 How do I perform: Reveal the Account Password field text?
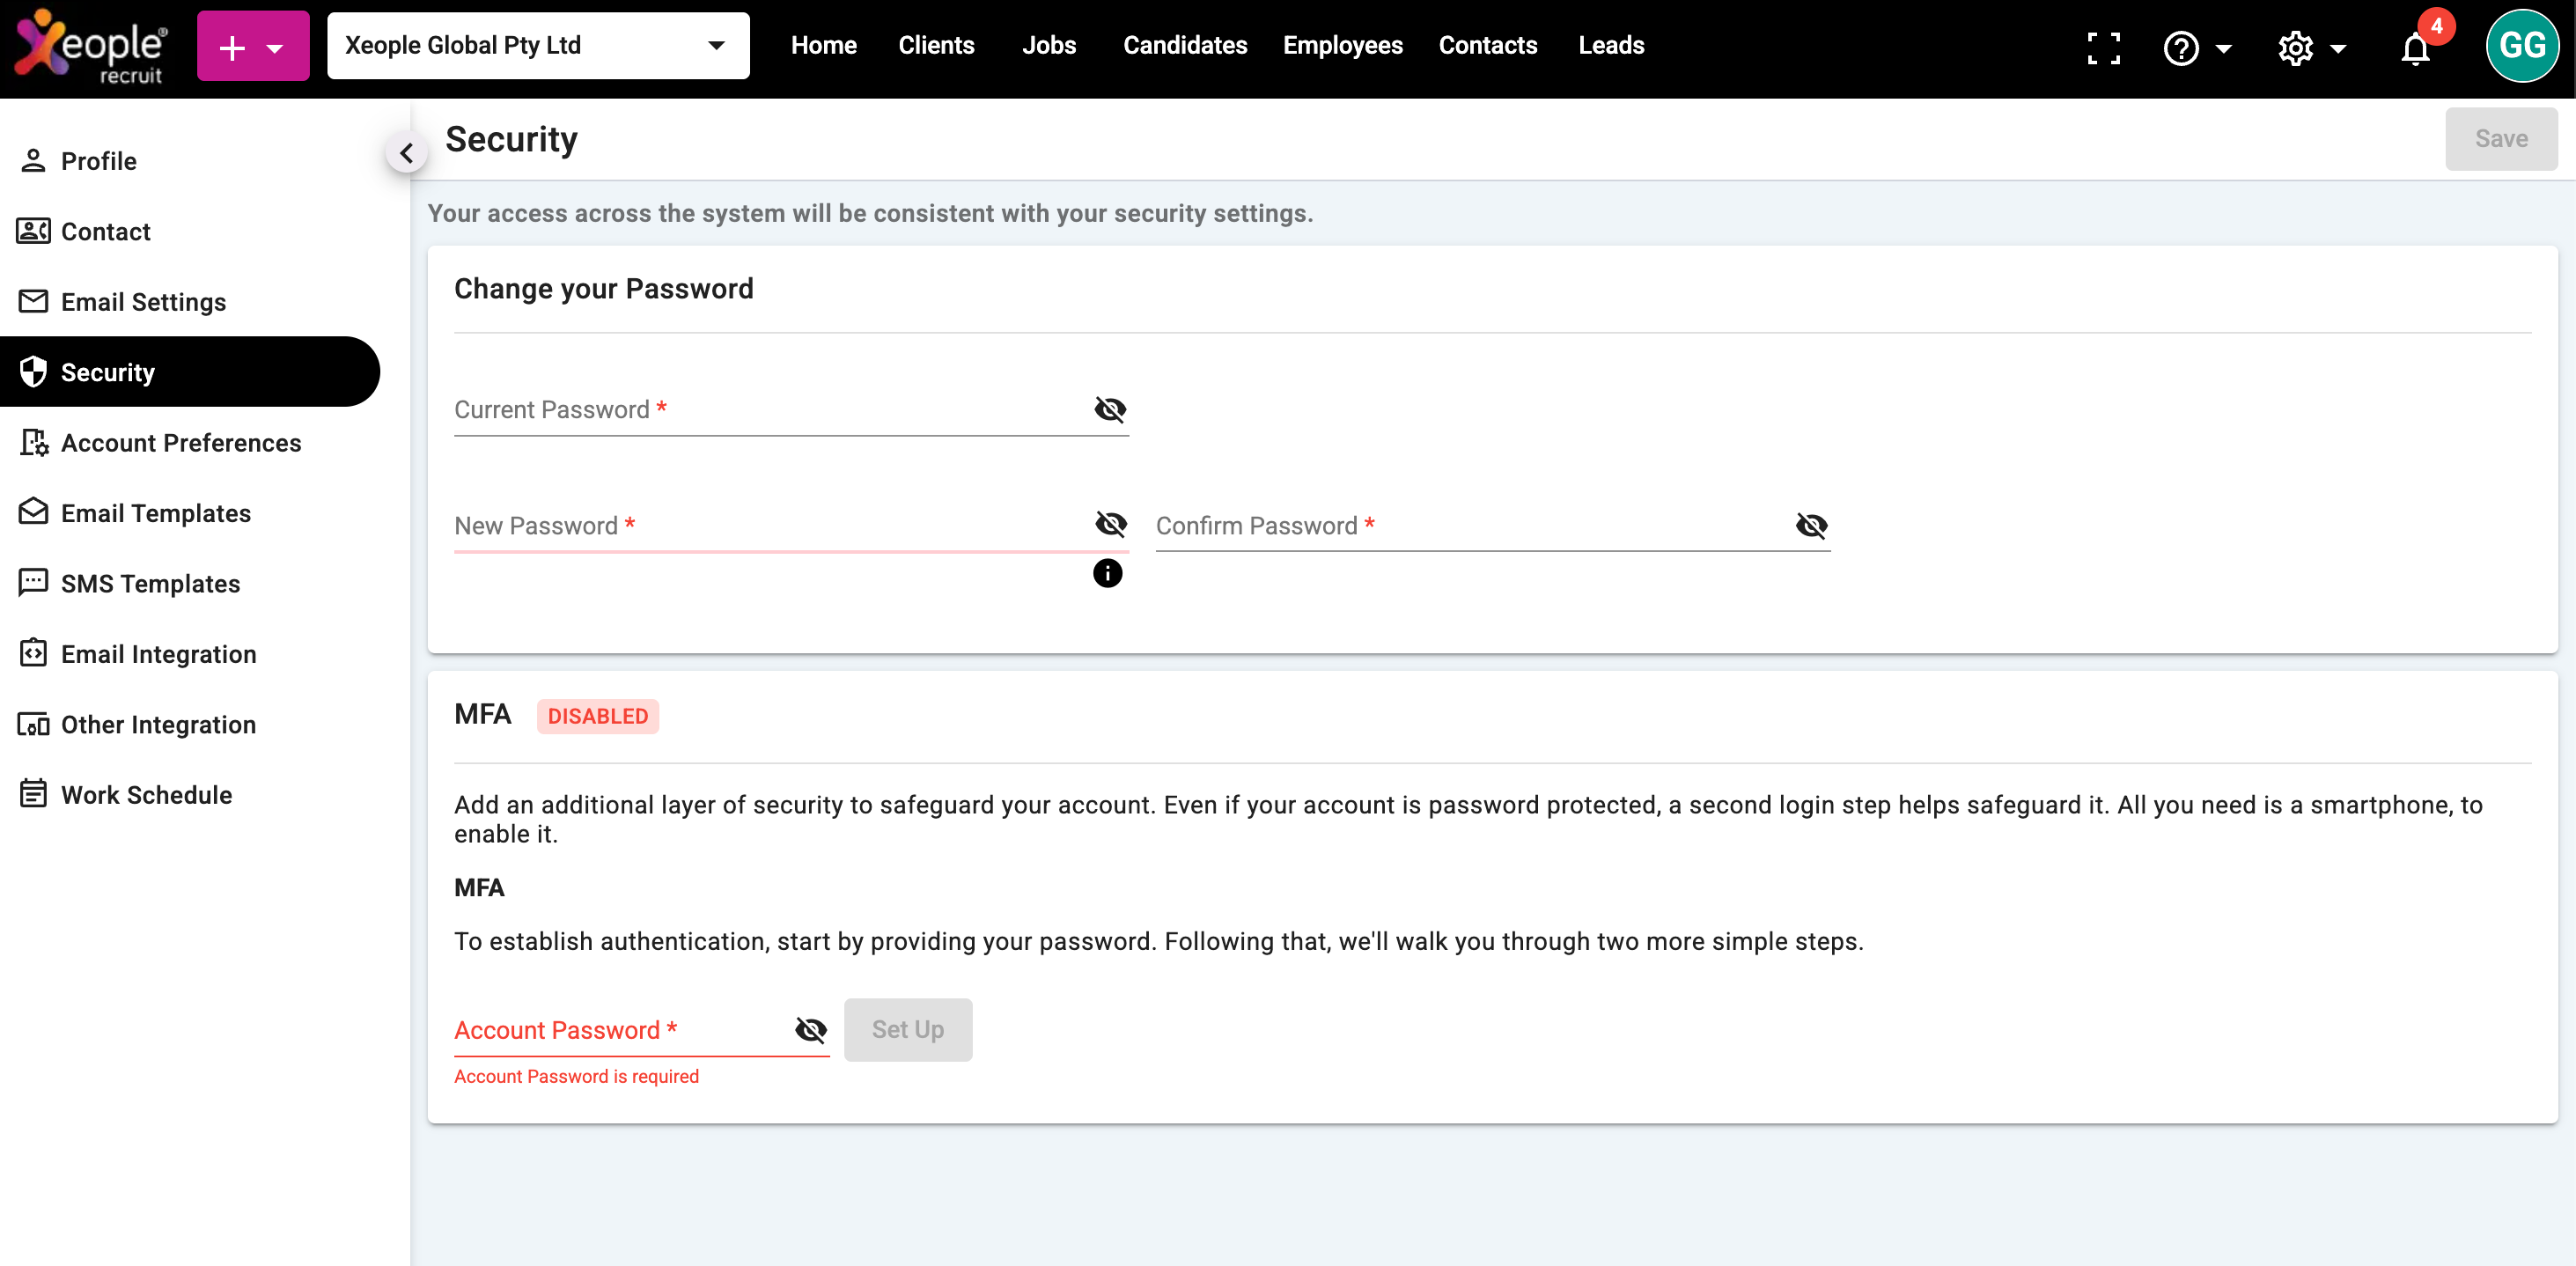click(x=810, y=1029)
